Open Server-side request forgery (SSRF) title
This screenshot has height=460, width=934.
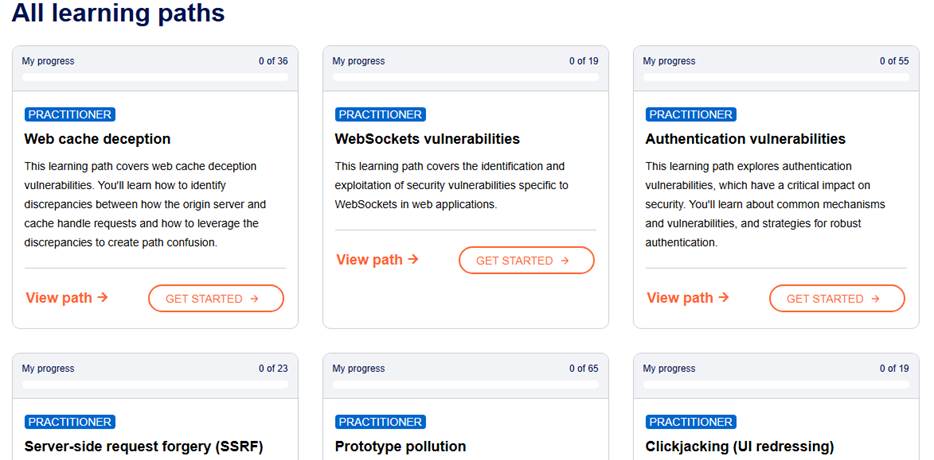[144, 446]
